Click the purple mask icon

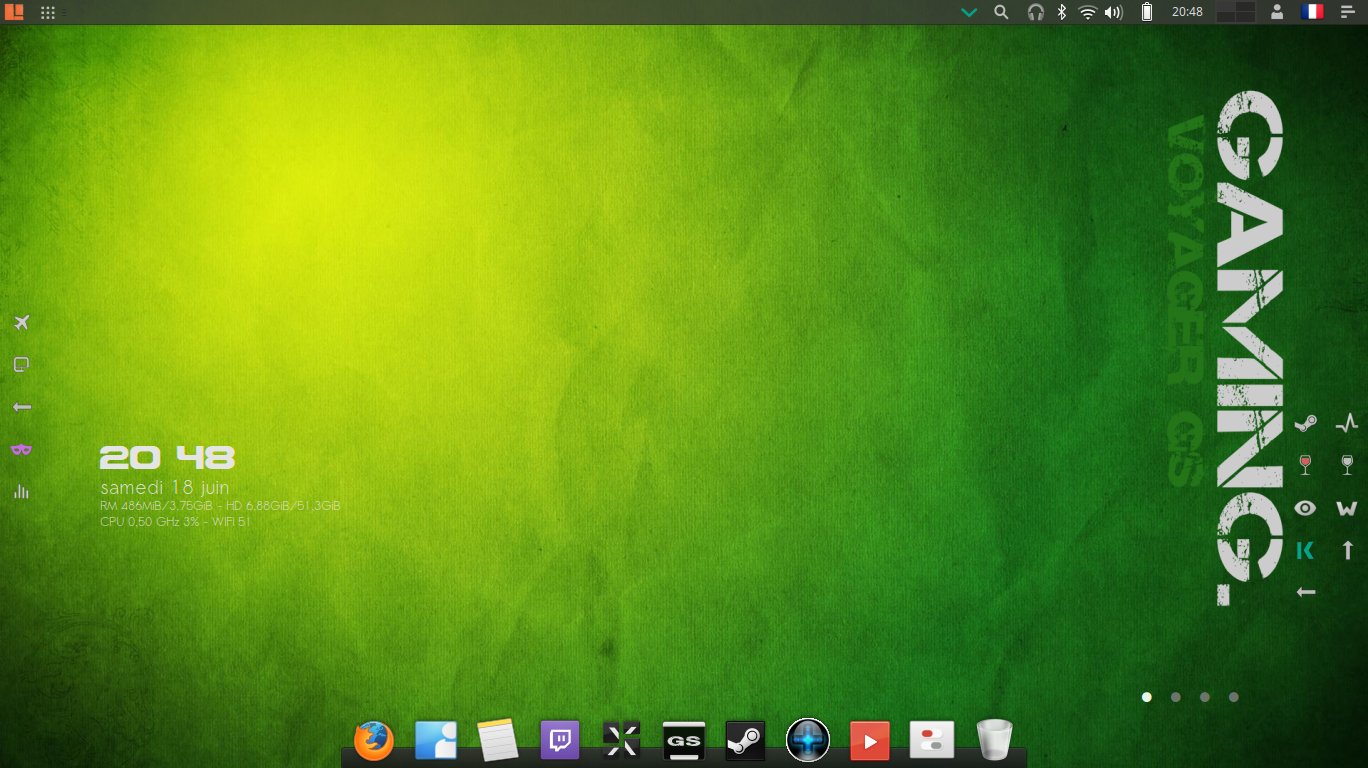click(22, 450)
